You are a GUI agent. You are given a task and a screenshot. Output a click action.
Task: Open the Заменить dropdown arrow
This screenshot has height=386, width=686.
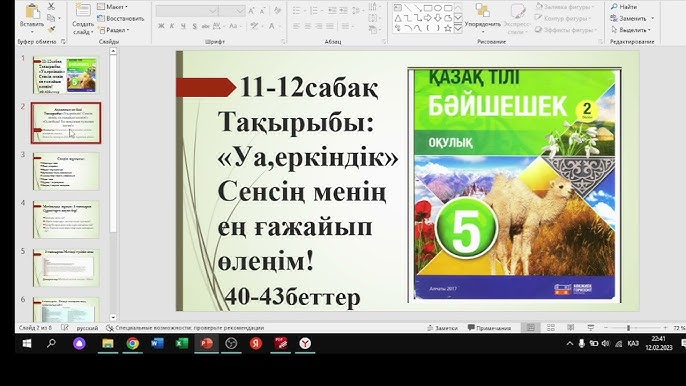coord(653,18)
